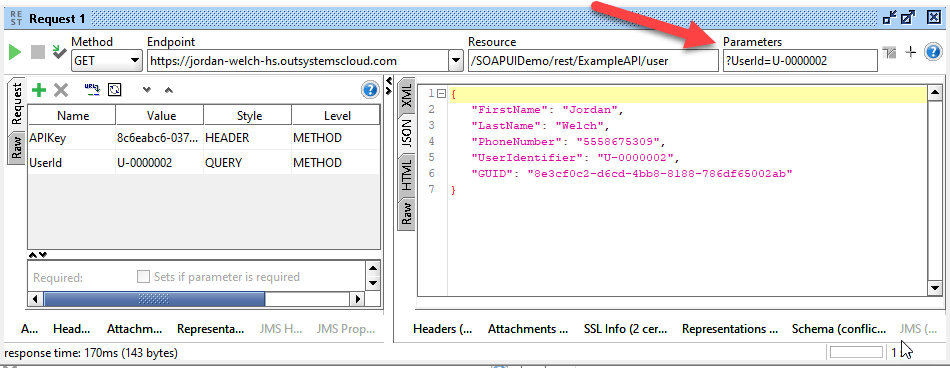Viewport: 950px width, 368px height.
Task: Open response Attachments tab
Action: 528,329
